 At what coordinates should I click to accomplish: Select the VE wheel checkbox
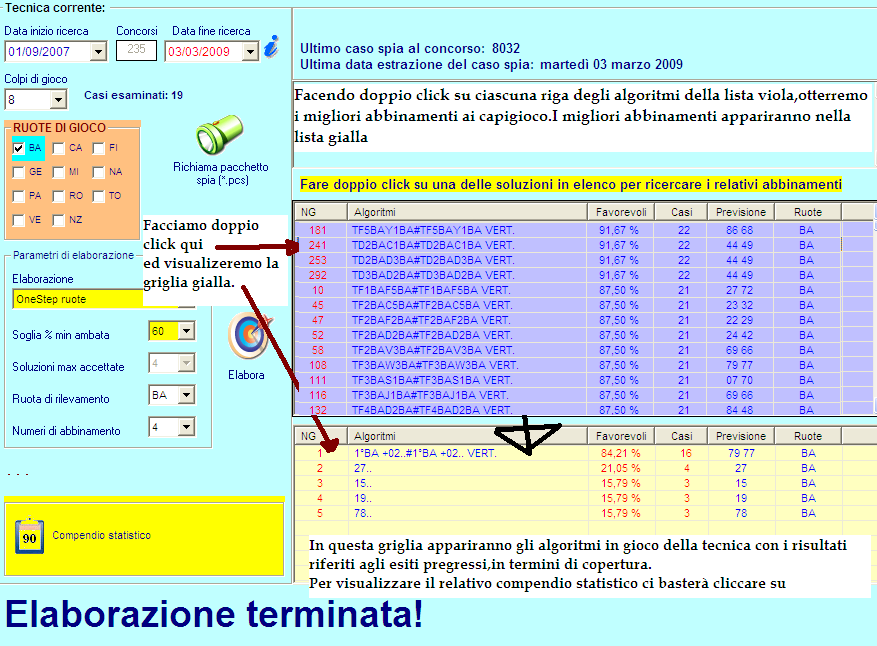18,220
